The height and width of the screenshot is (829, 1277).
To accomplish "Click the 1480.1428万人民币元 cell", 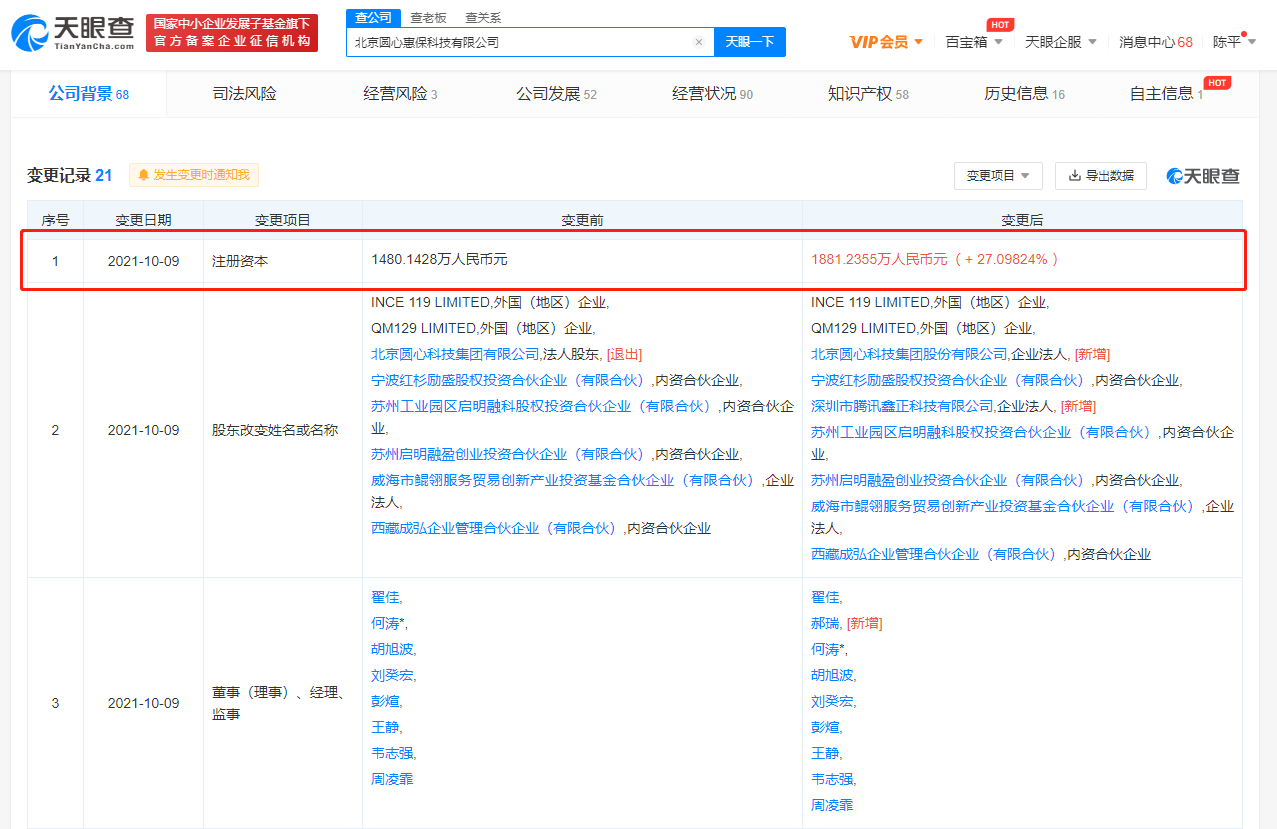I will click(x=582, y=260).
